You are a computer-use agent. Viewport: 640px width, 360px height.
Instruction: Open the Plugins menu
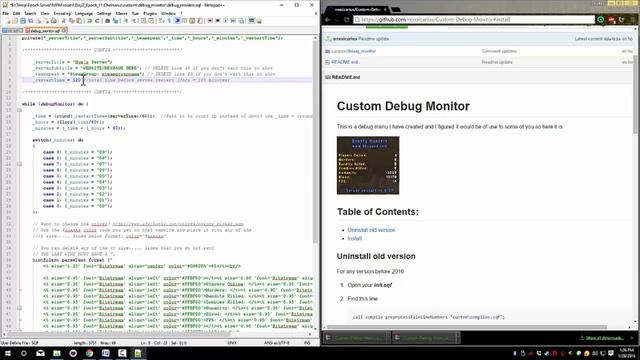150,13
